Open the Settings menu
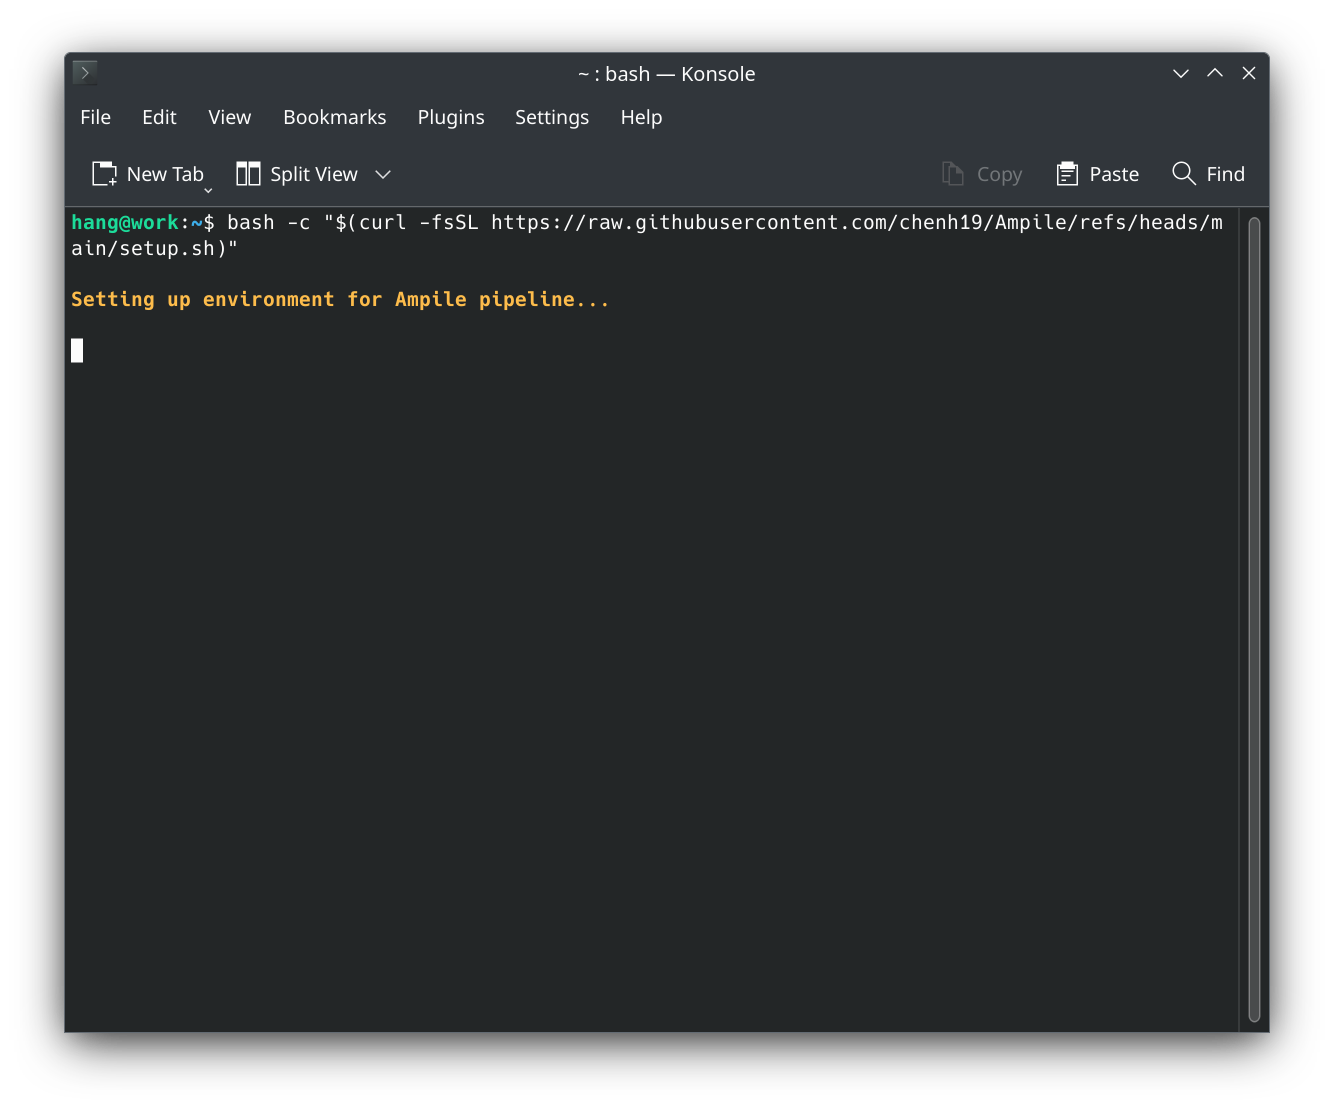 [x=552, y=117]
